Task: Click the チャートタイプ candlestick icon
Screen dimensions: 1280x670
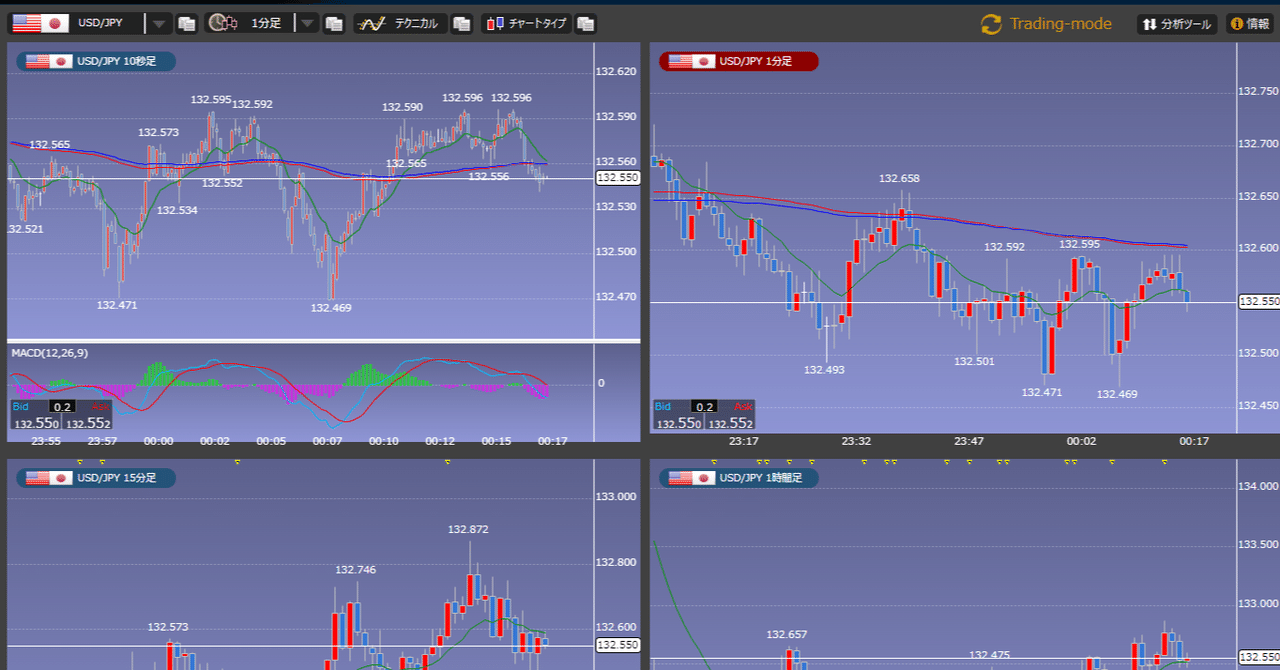Action: pos(498,22)
